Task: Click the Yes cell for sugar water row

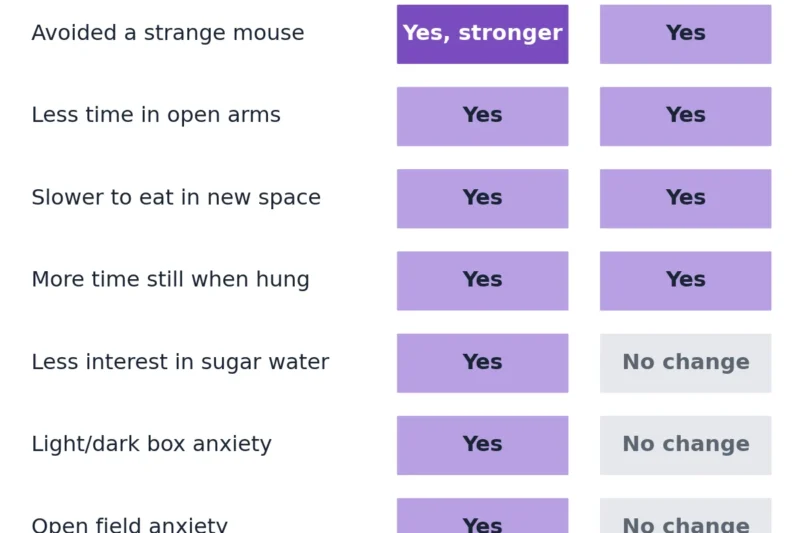Action: point(482,363)
